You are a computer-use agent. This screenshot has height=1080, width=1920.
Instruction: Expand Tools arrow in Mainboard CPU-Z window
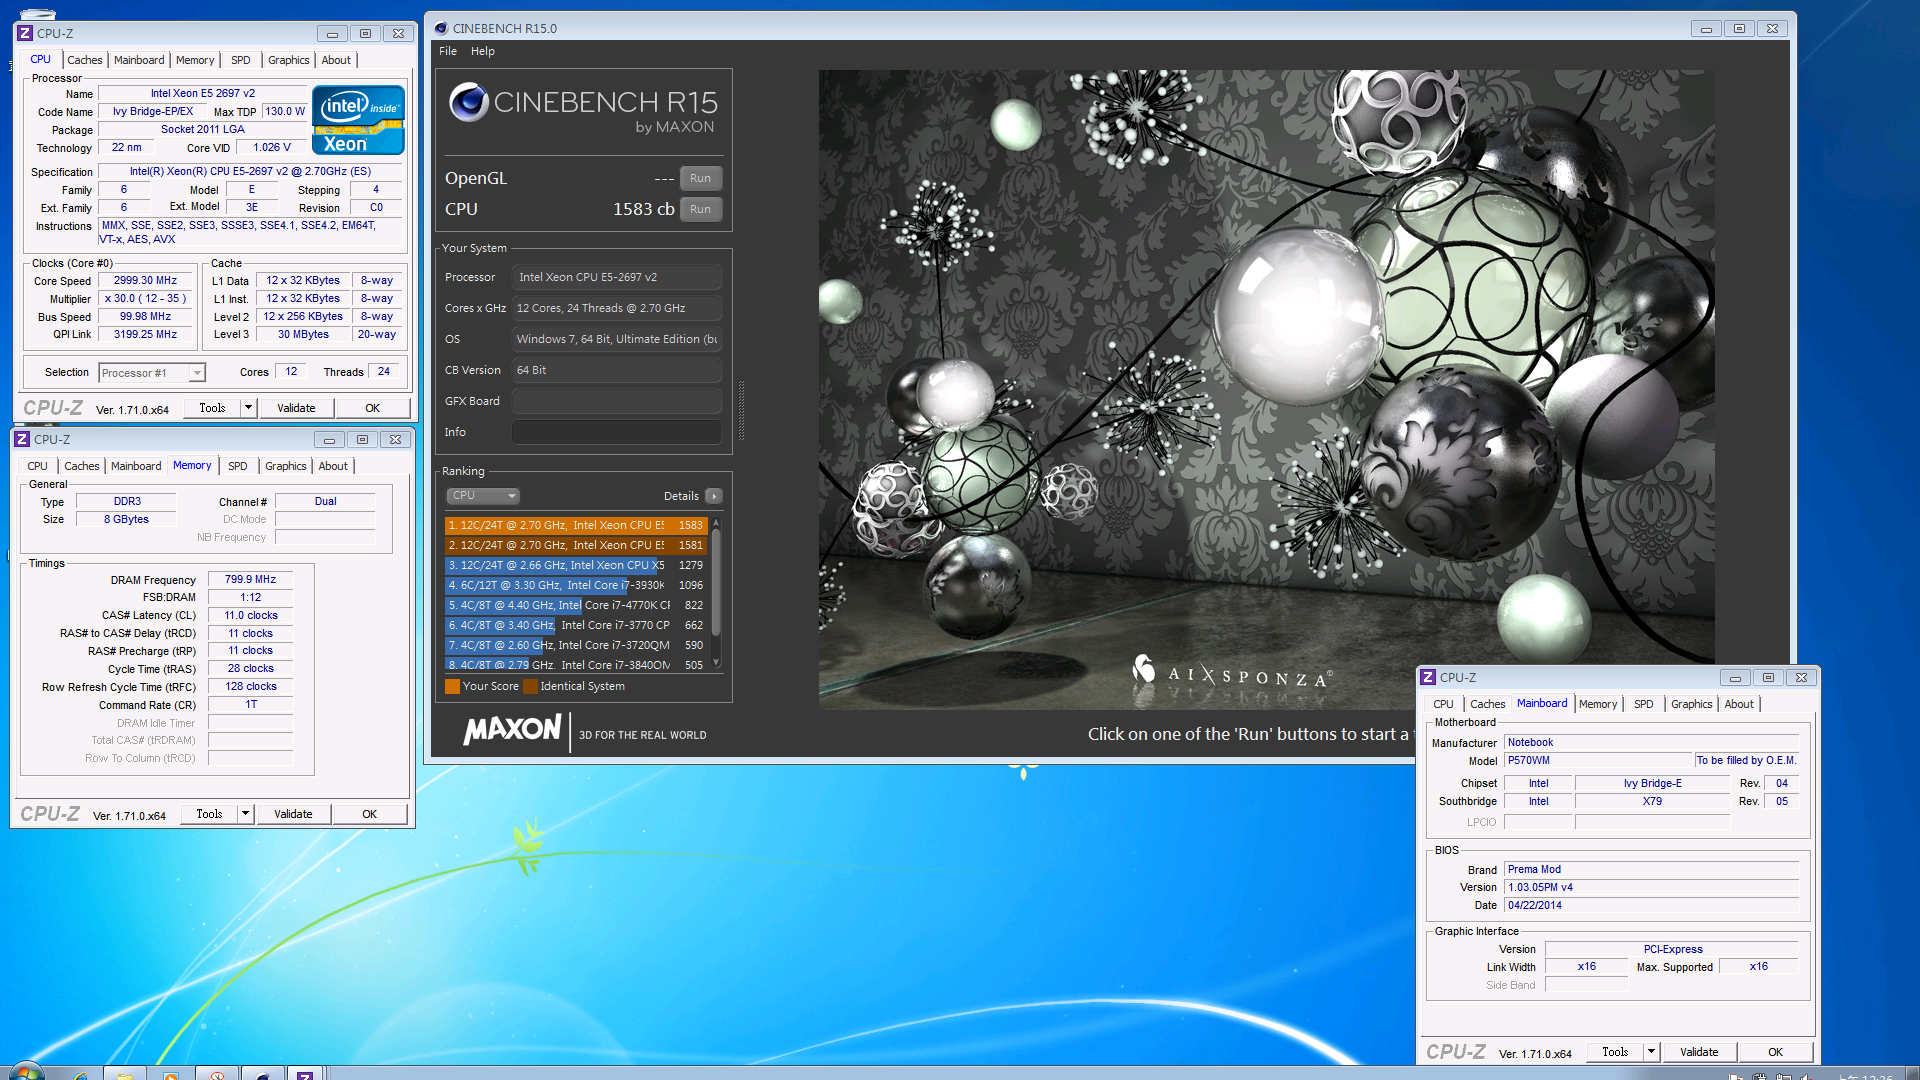[1651, 1052]
